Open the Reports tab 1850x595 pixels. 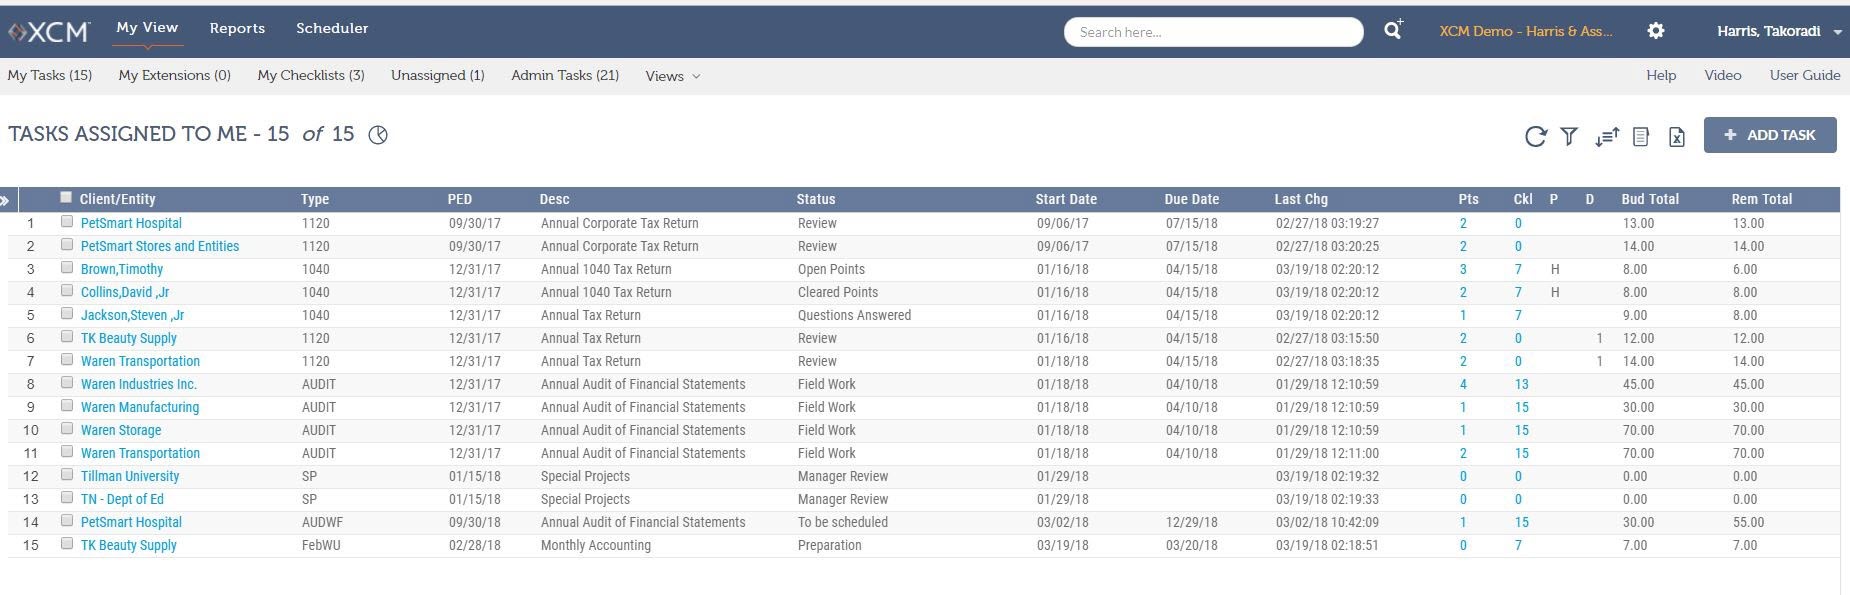(237, 28)
